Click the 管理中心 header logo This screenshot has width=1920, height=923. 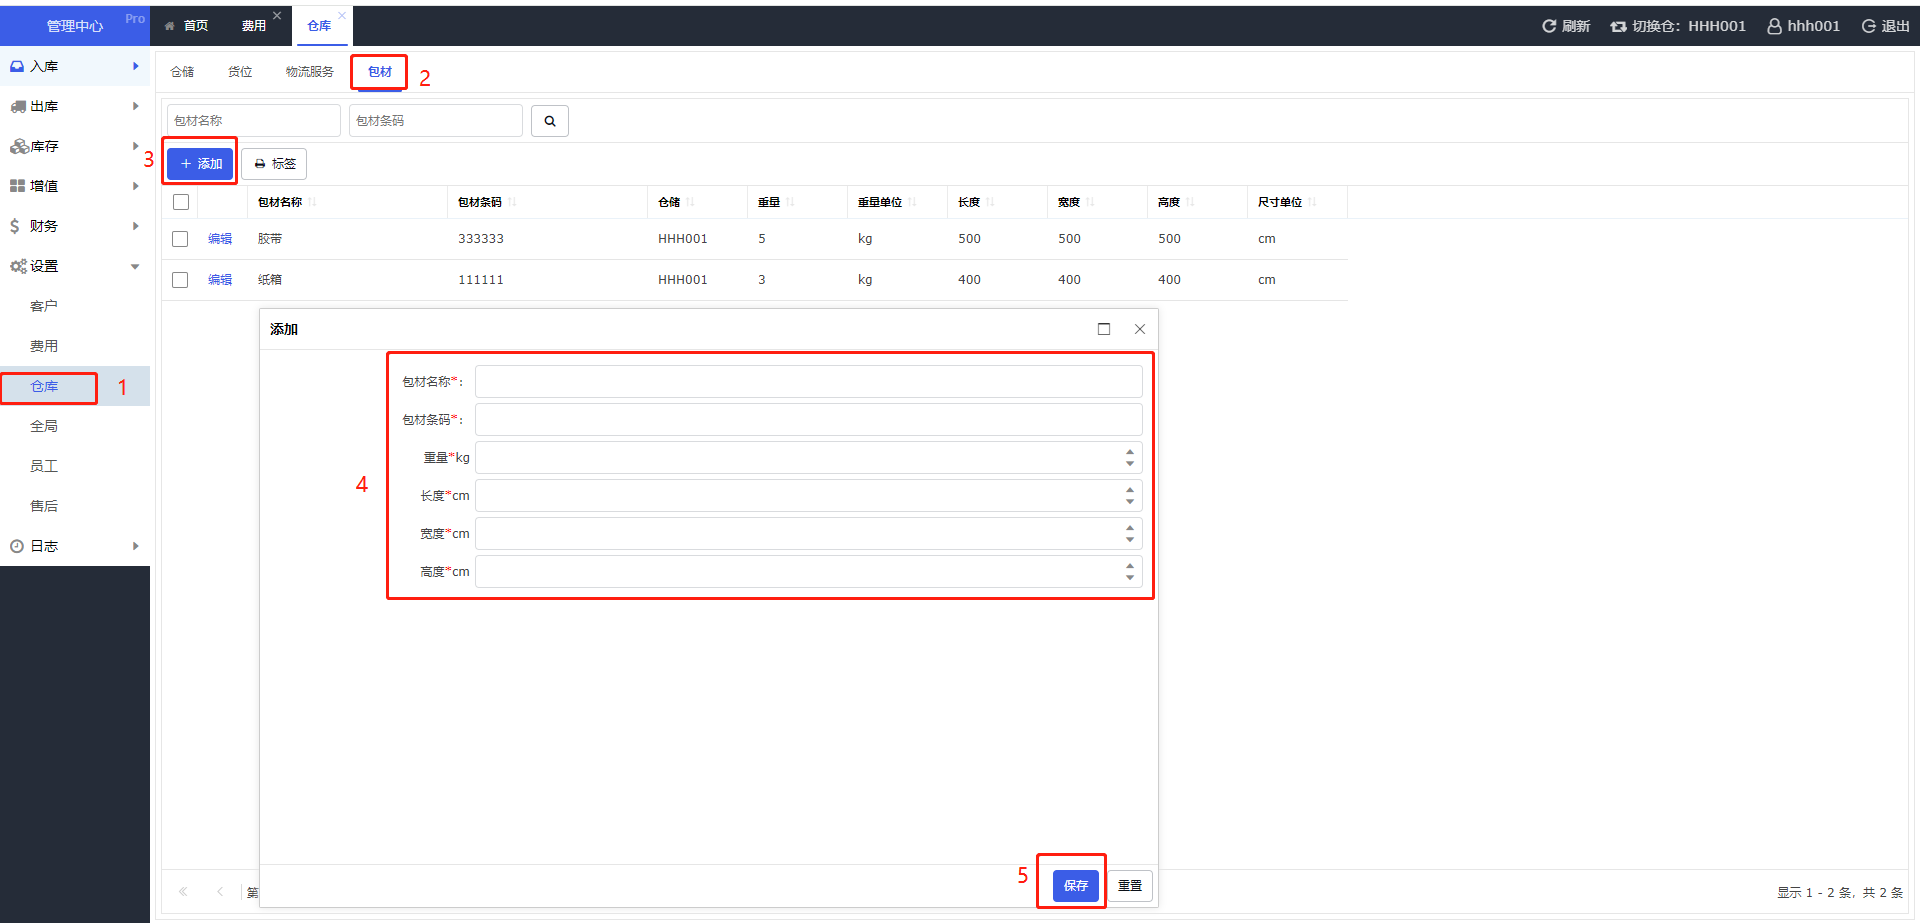pyautogui.click(x=75, y=26)
